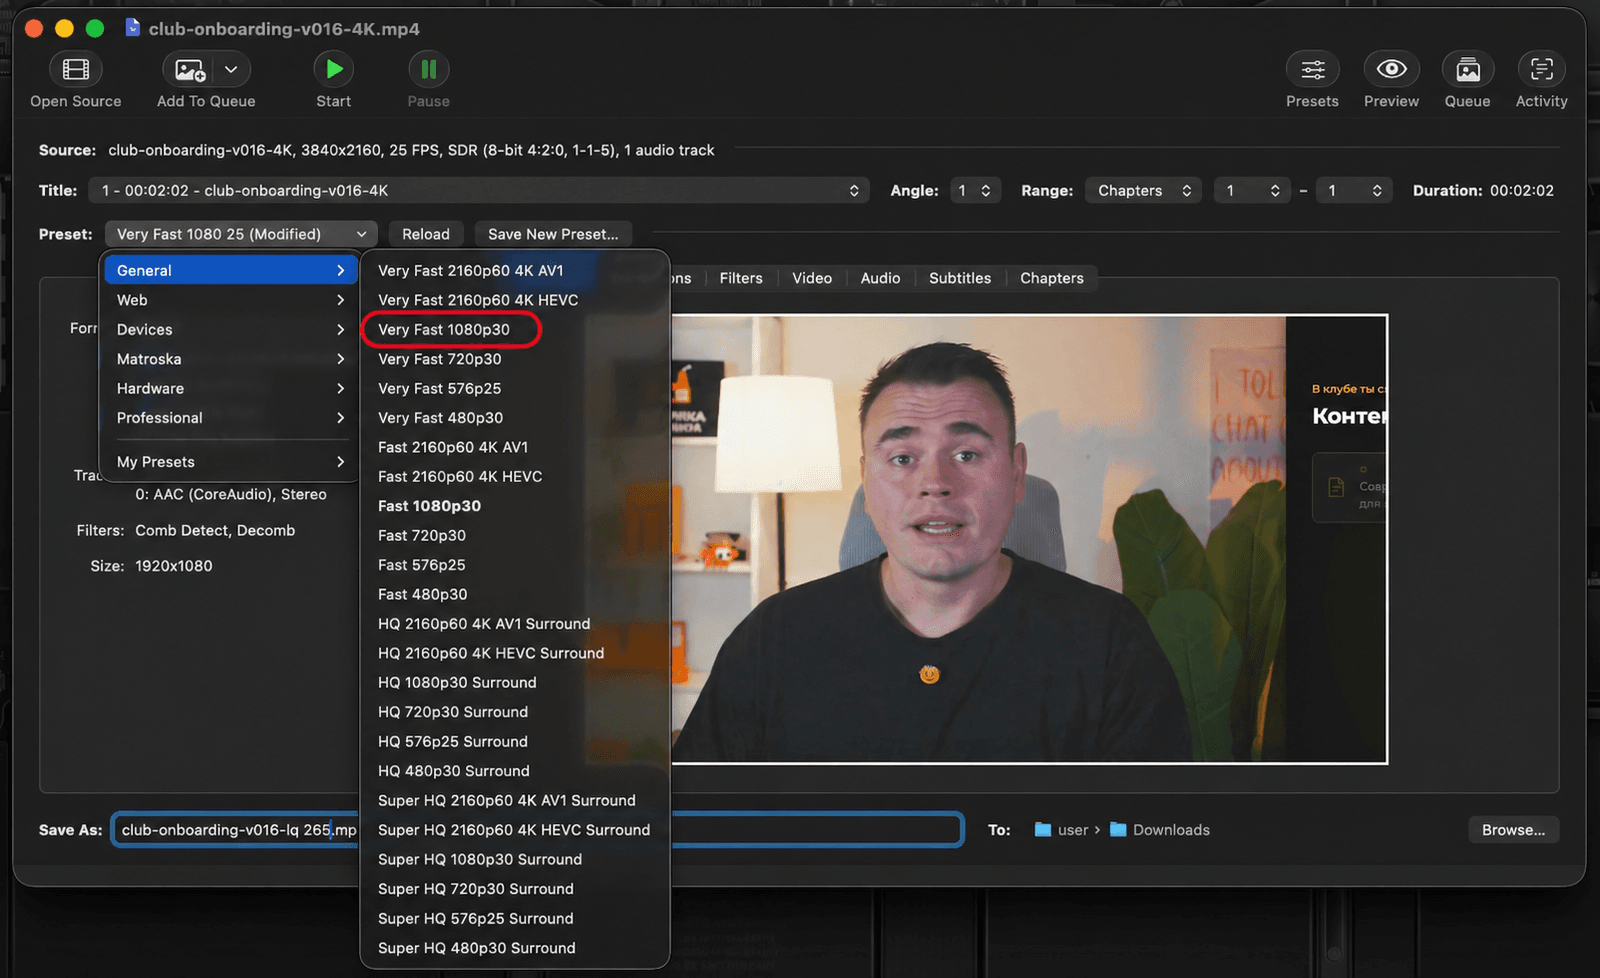
Task: Switch to the Subtitles tab
Action: (x=960, y=278)
